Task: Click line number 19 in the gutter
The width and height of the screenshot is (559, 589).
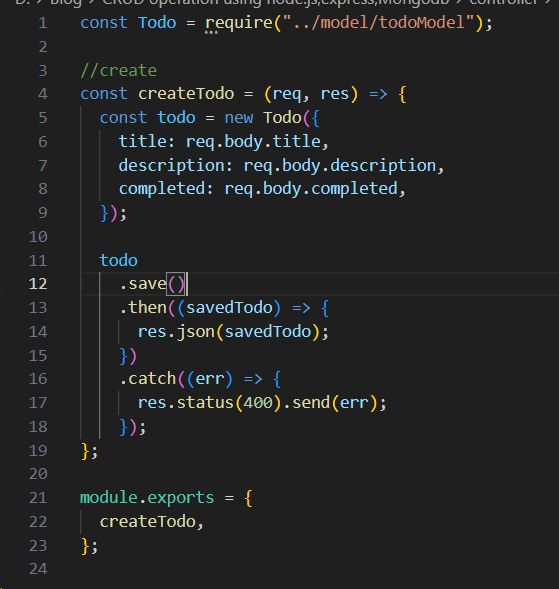Action: (x=38, y=450)
